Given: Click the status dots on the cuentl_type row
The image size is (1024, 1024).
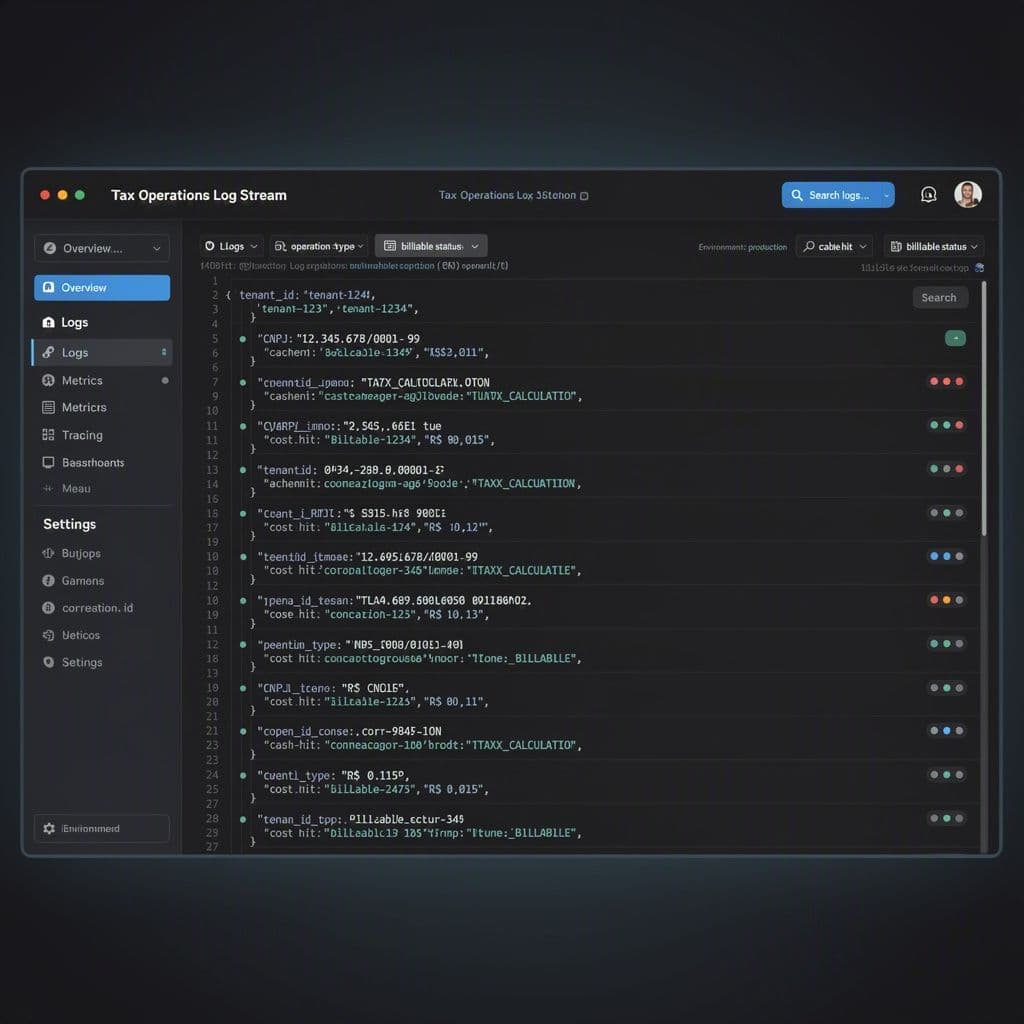Looking at the screenshot, I should tap(946, 775).
